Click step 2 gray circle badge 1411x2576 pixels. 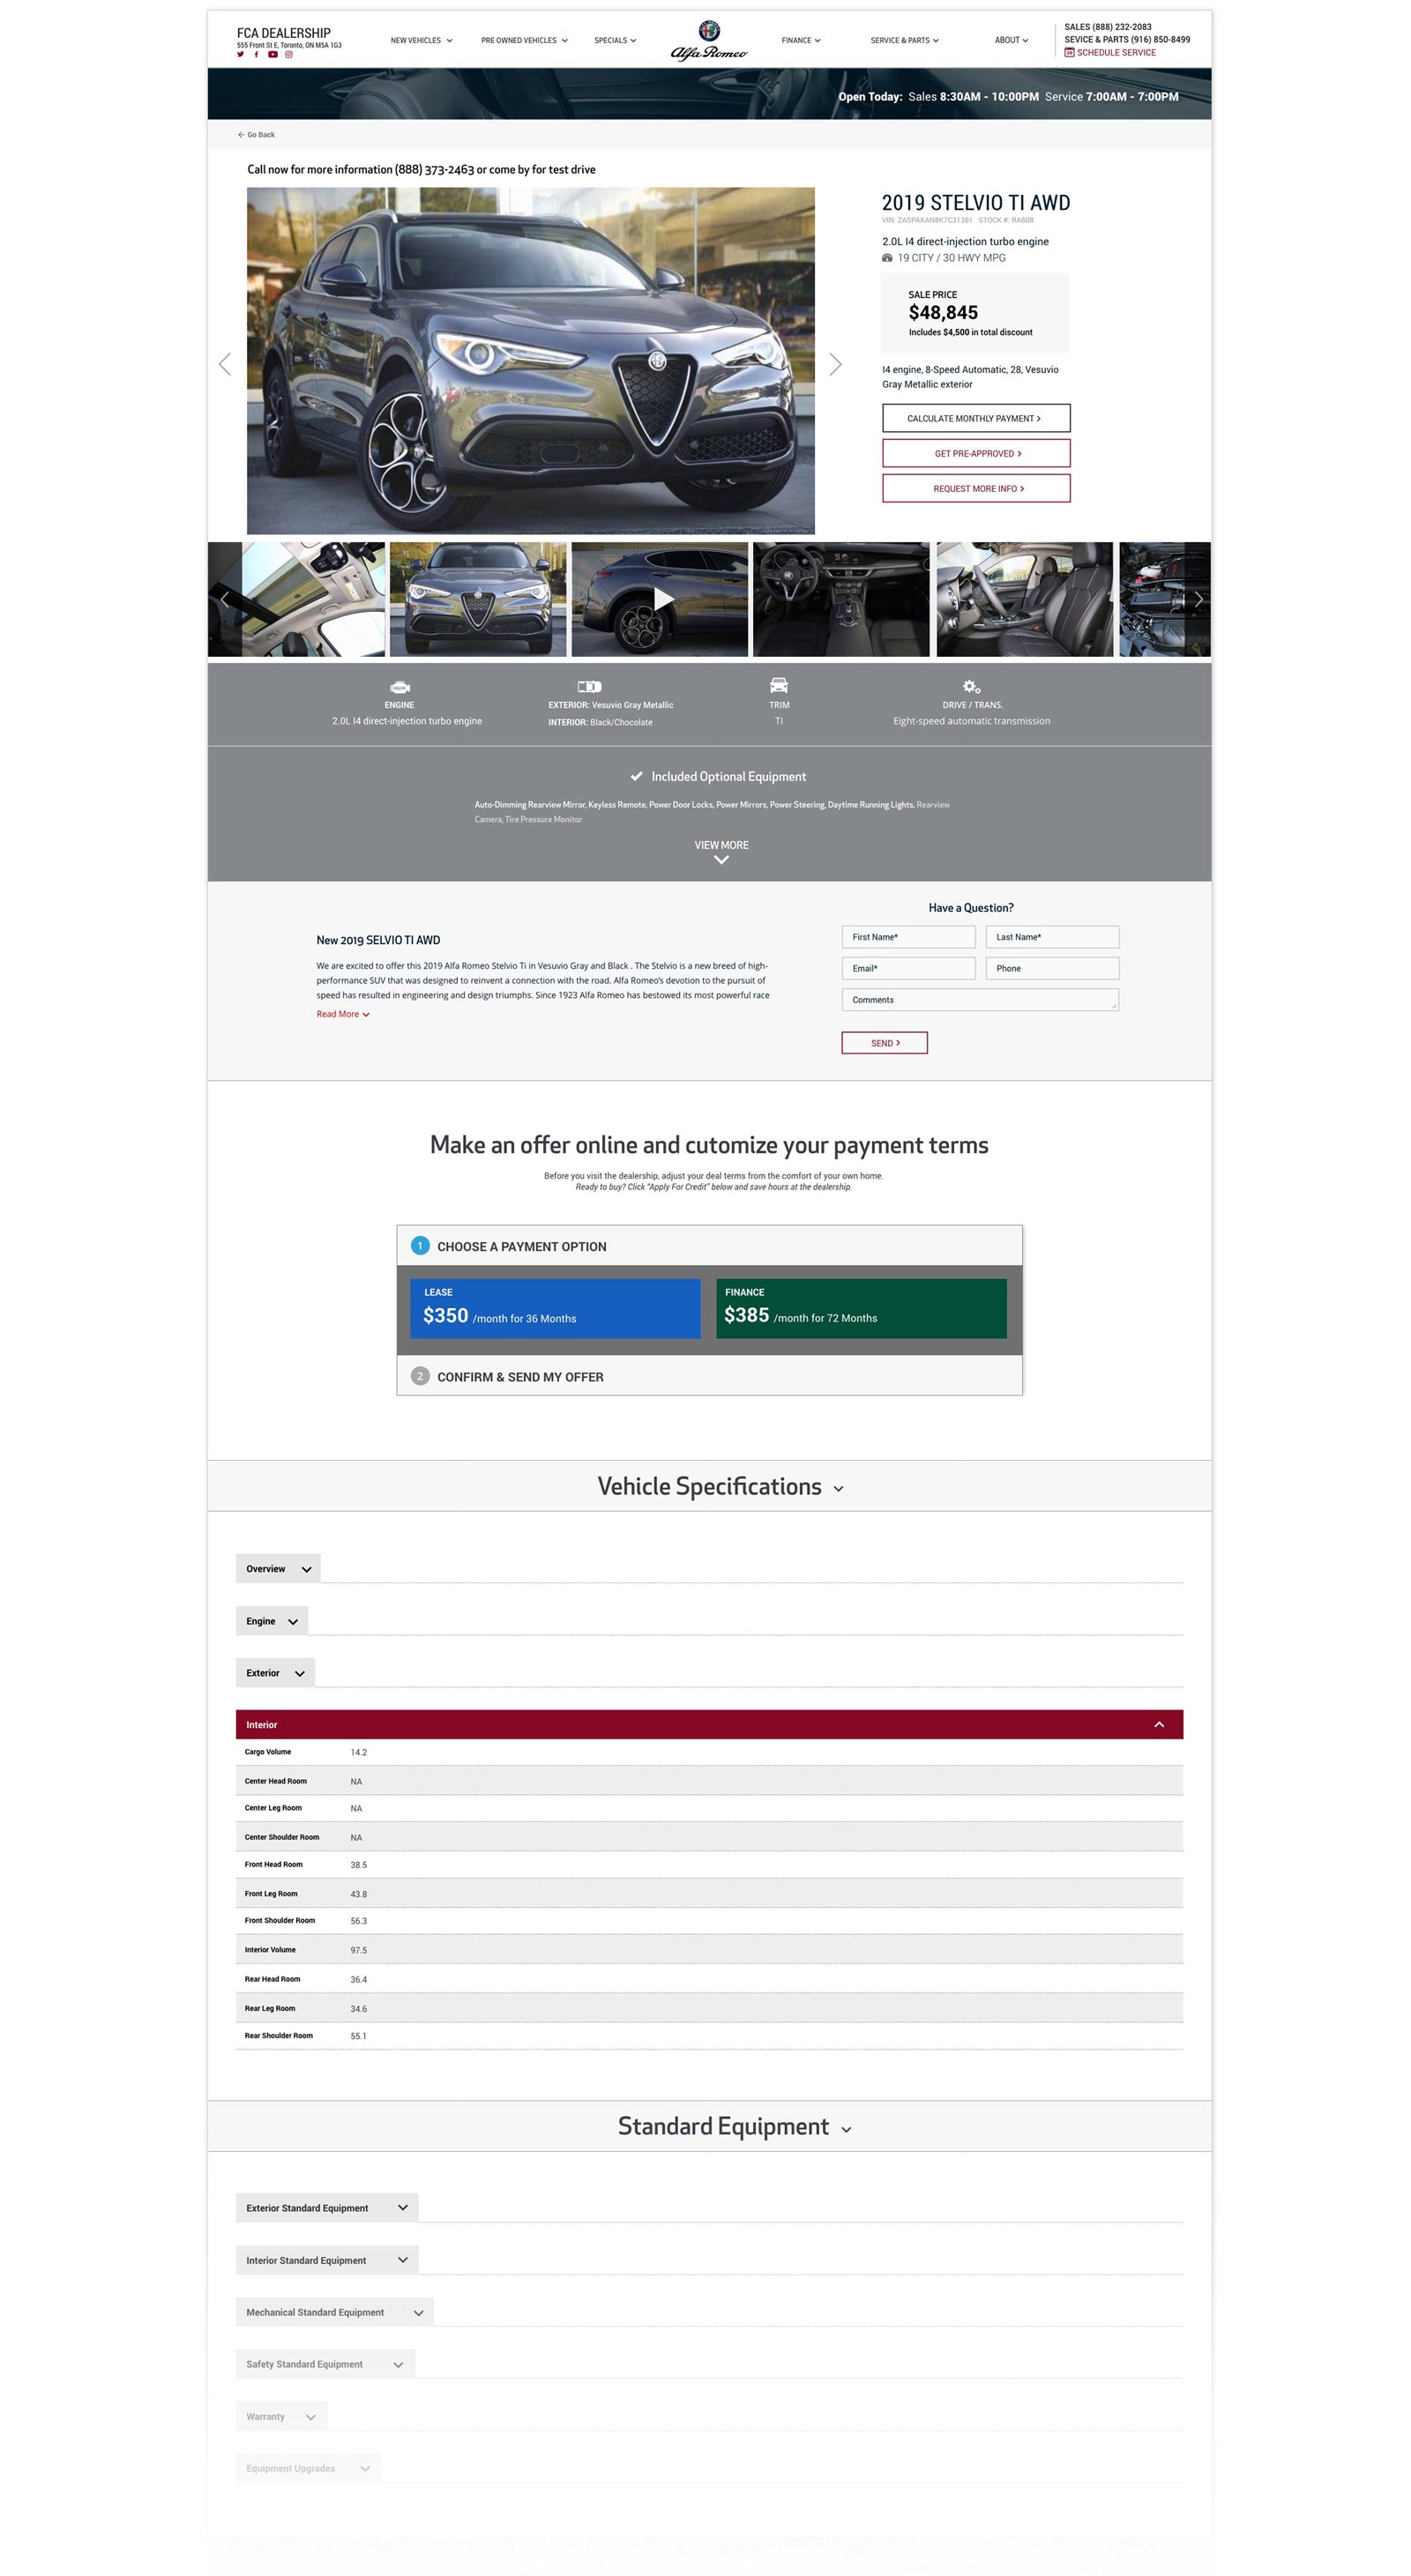(420, 1376)
